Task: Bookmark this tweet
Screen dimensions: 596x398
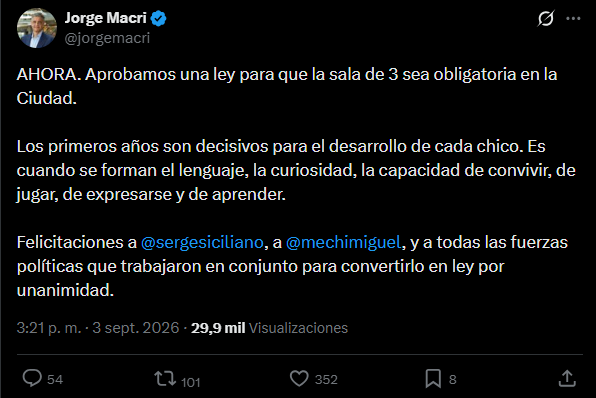Action: pos(433,379)
